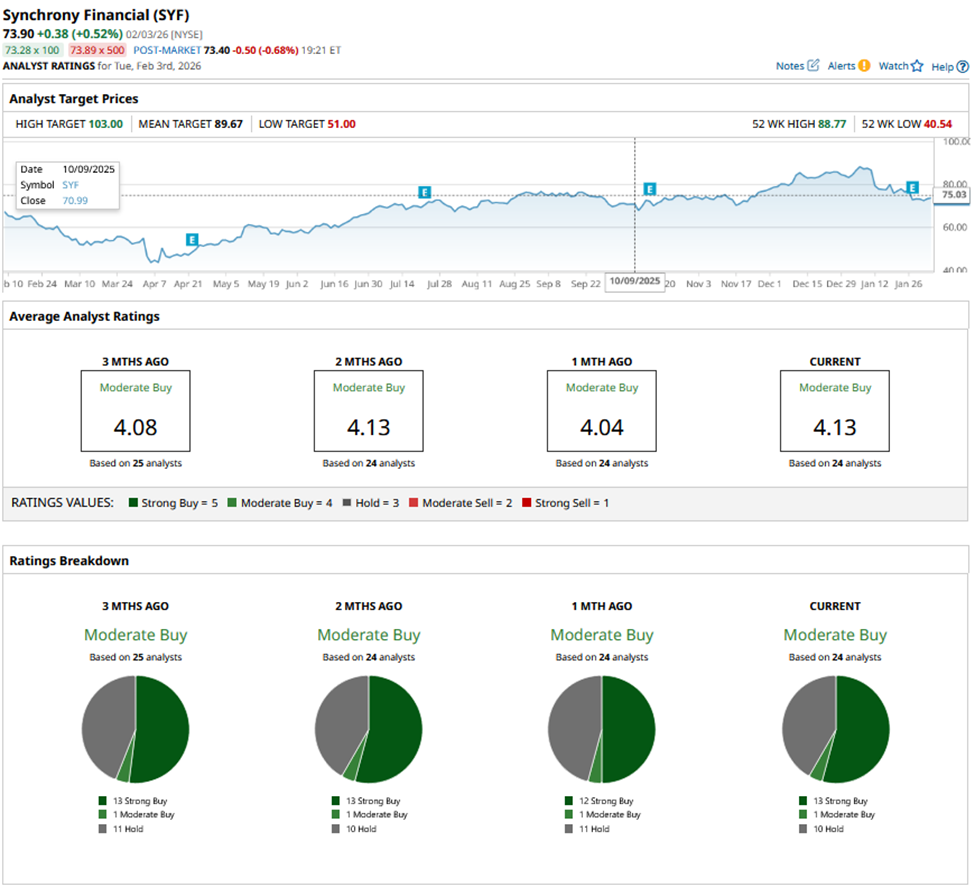Click the Strong Sell = 1 red swatch
The height and width of the screenshot is (896, 975).
(x=527, y=503)
